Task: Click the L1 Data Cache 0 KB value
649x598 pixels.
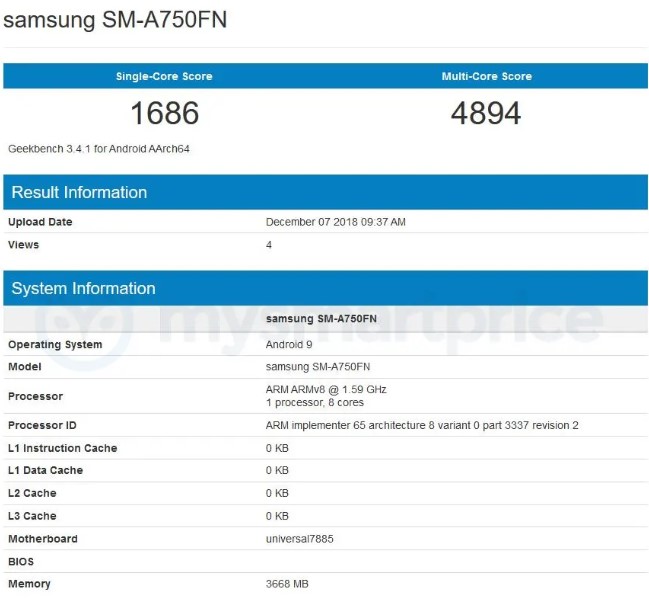Action: pyautogui.click(x=277, y=471)
